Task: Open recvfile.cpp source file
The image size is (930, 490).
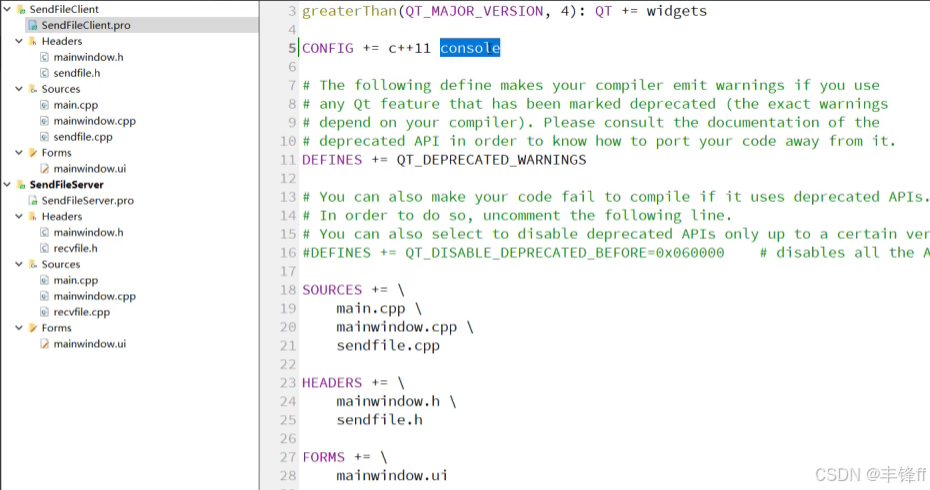Action: 82,312
